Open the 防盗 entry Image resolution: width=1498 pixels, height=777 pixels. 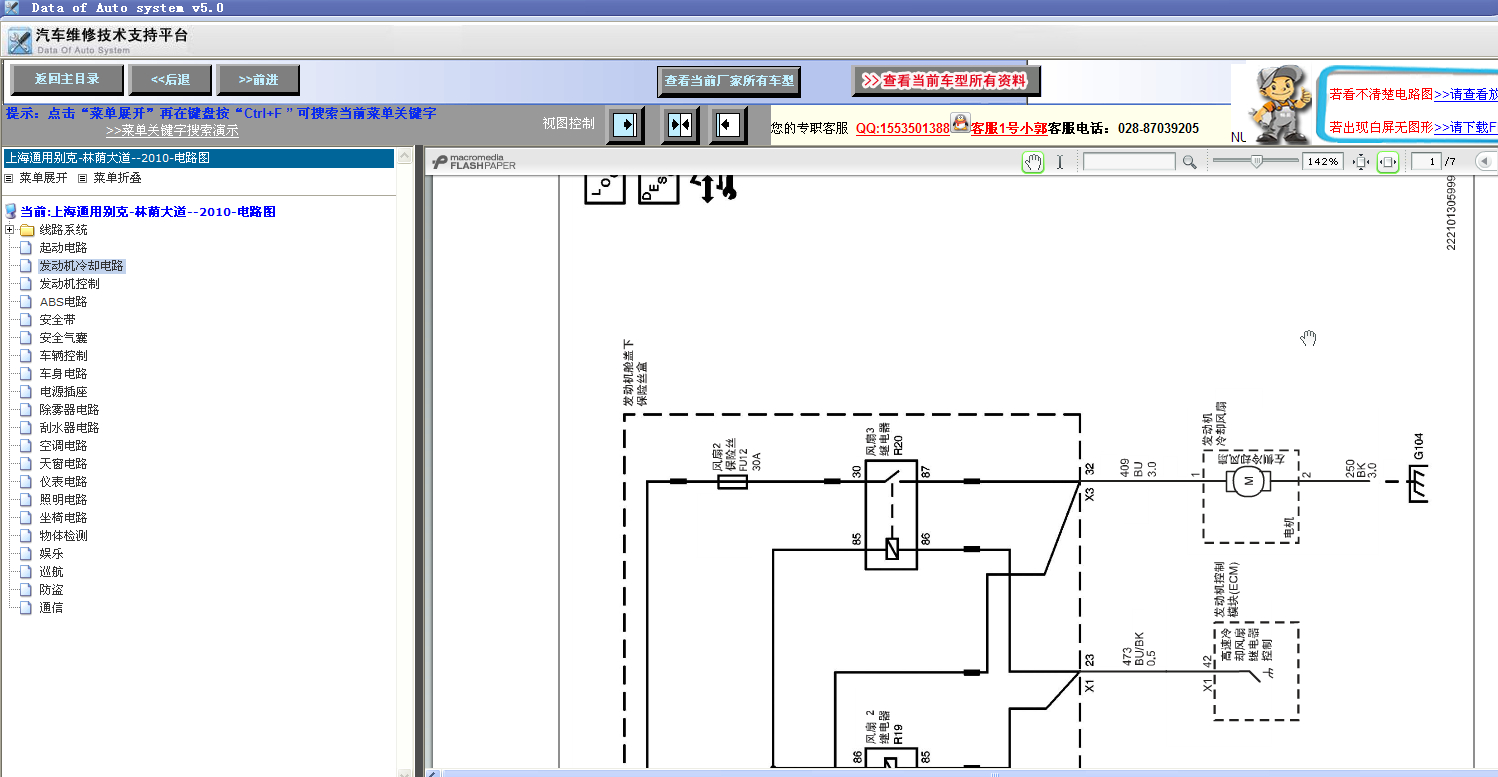coord(51,590)
